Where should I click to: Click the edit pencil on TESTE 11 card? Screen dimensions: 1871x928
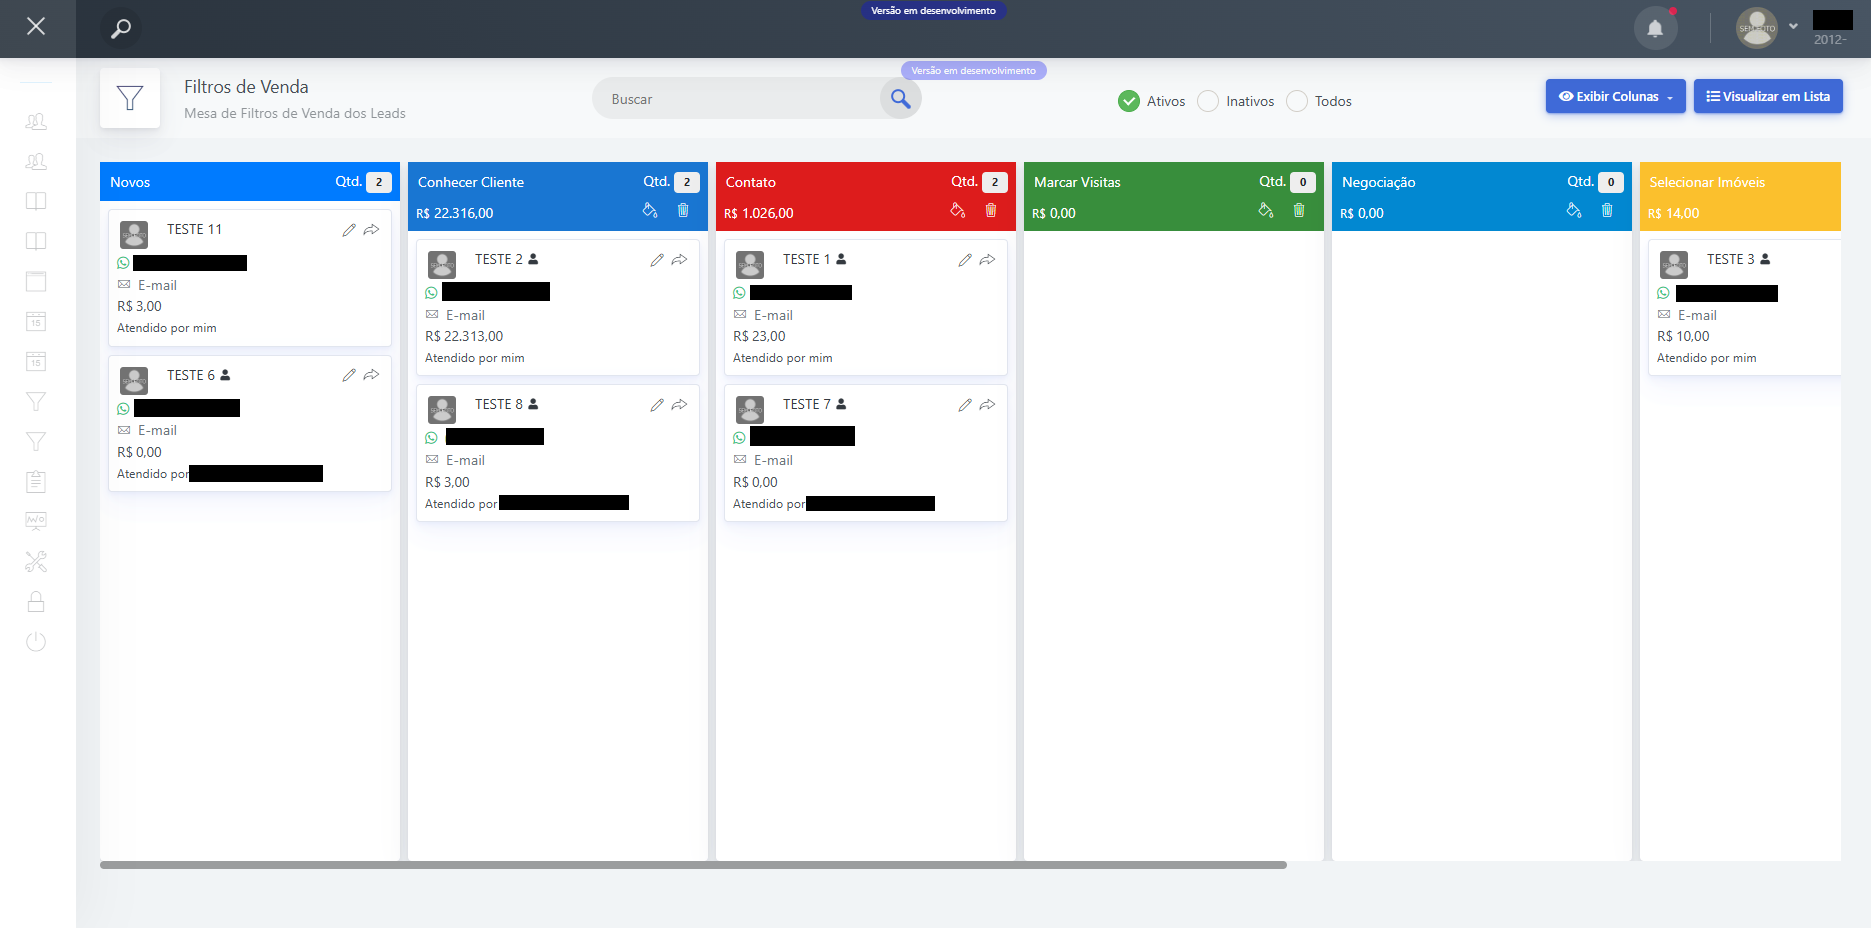pyautogui.click(x=348, y=230)
